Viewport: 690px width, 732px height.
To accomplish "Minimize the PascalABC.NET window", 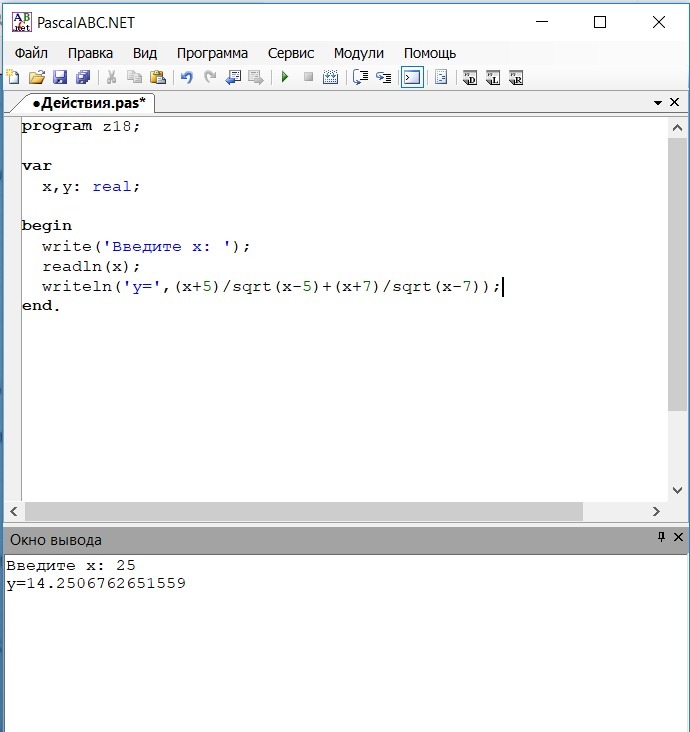I will click(x=542, y=22).
